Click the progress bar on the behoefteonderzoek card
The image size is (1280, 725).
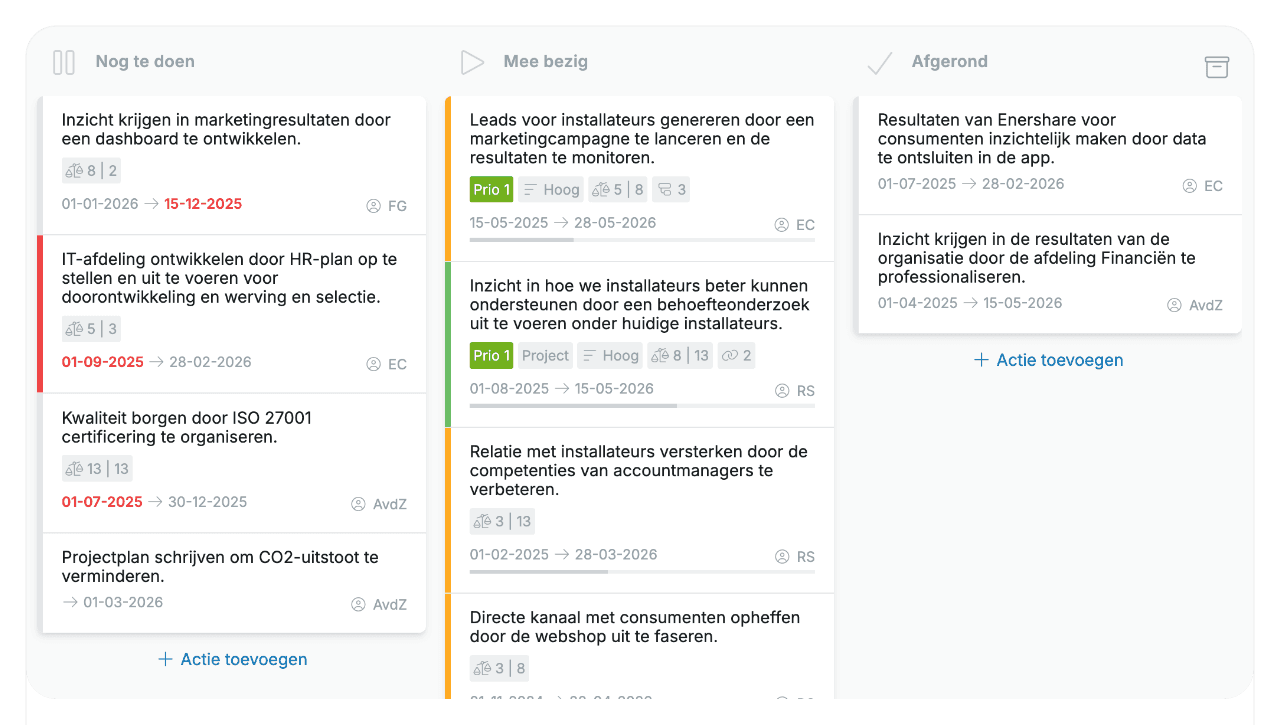pos(642,406)
